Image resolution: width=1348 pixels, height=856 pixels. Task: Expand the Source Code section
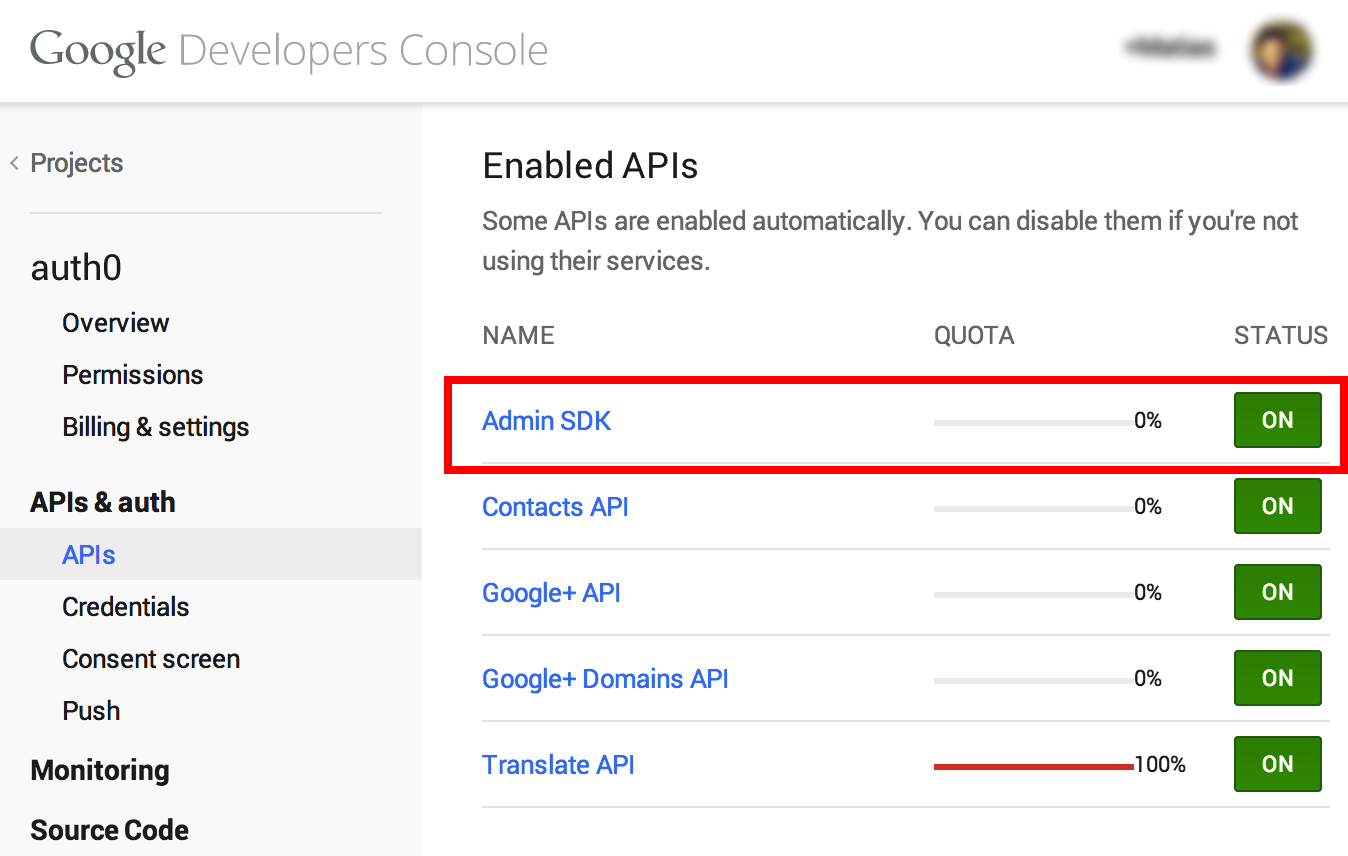[109, 830]
